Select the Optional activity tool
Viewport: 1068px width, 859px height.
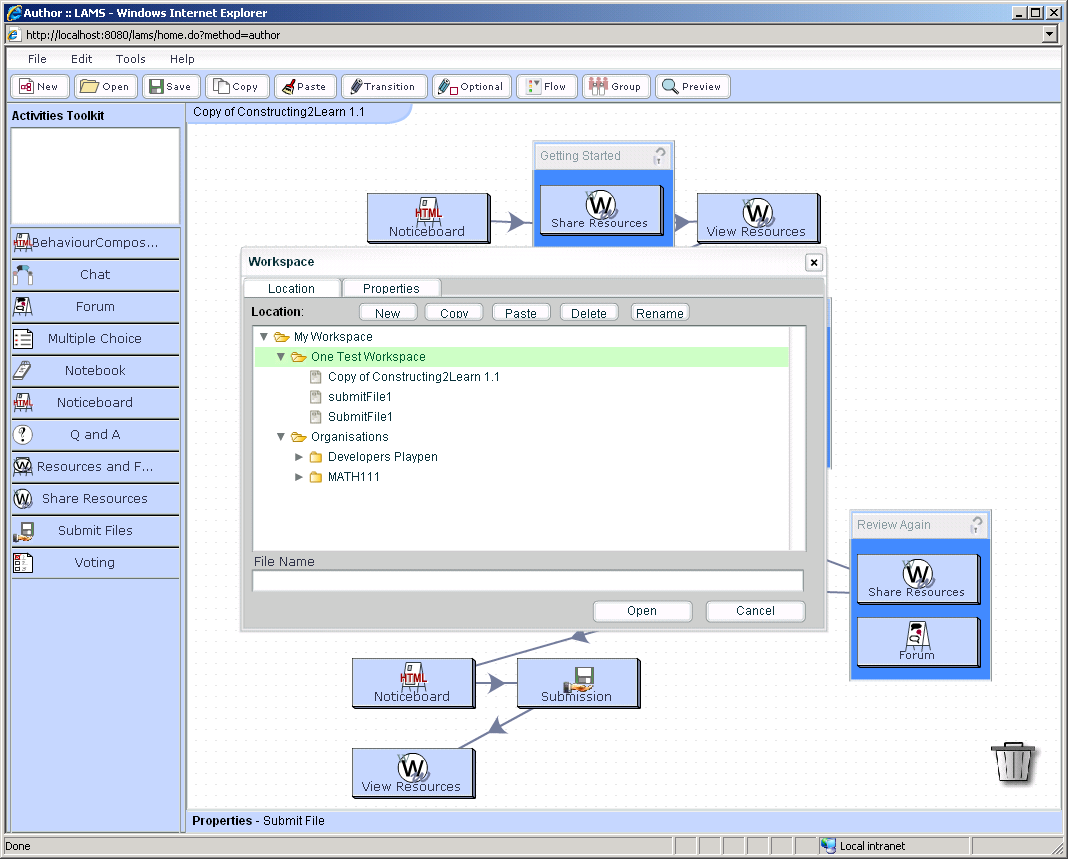[472, 87]
